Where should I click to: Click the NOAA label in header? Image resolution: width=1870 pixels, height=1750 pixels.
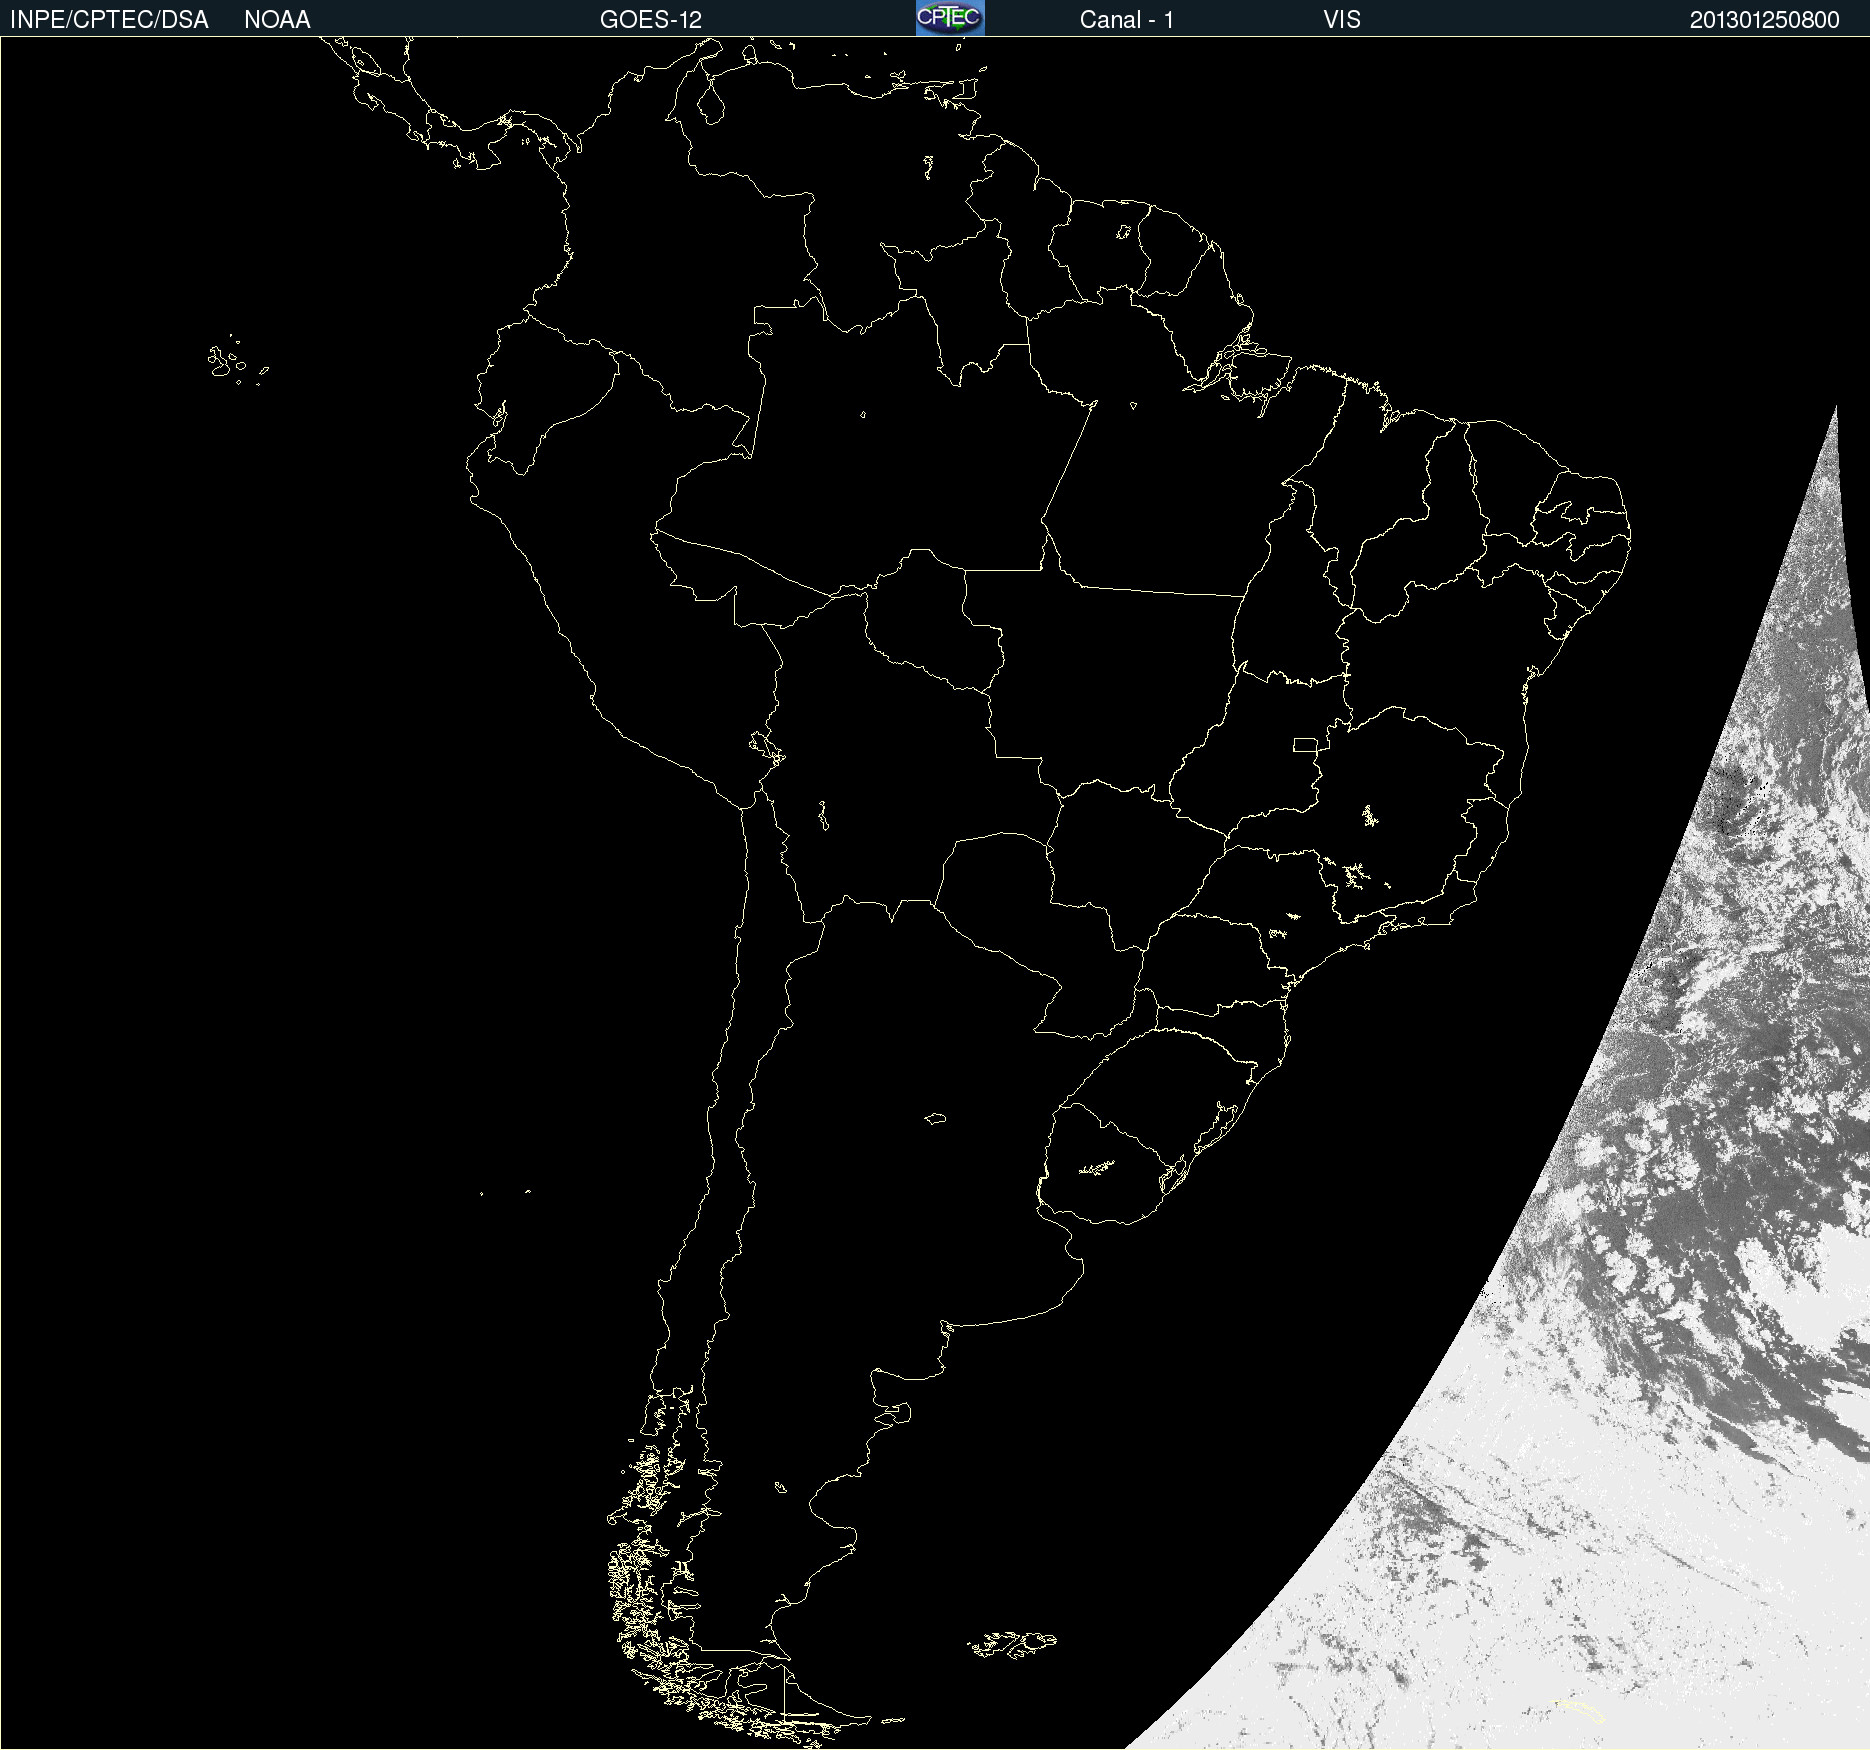pos(277,20)
